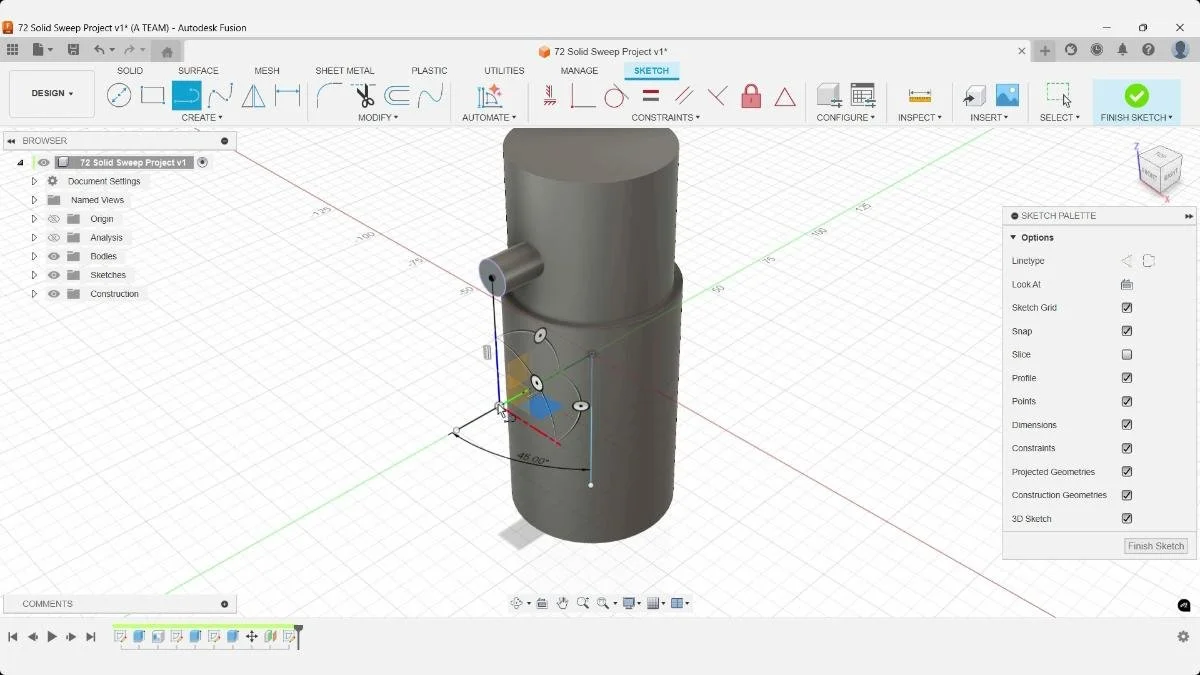Image resolution: width=1200 pixels, height=675 pixels.
Task: Play the design timeline
Action: [x=52, y=637]
